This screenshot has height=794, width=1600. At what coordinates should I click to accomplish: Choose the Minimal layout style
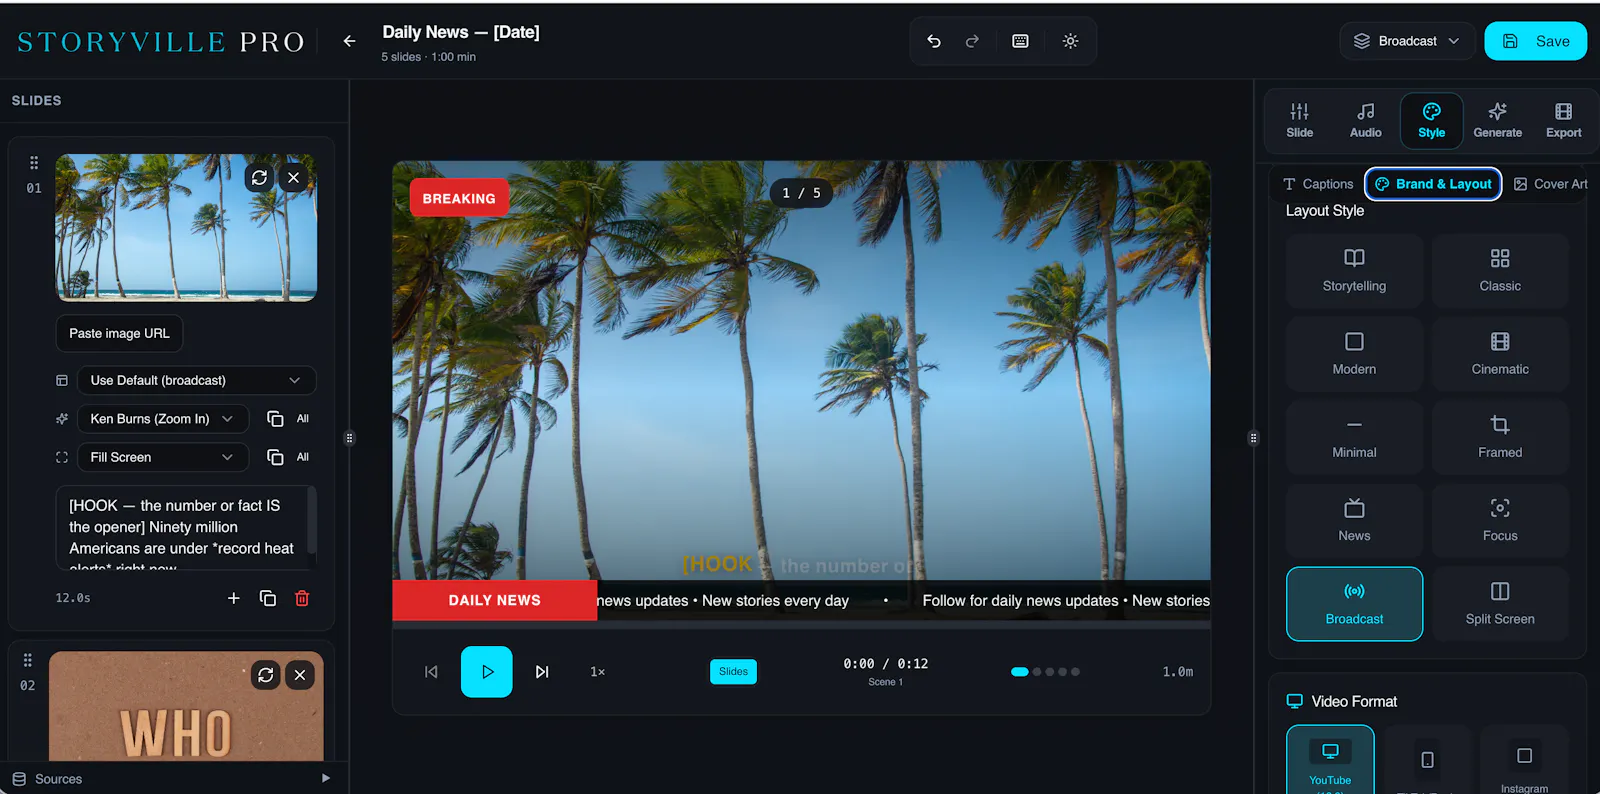(x=1354, y=437)
